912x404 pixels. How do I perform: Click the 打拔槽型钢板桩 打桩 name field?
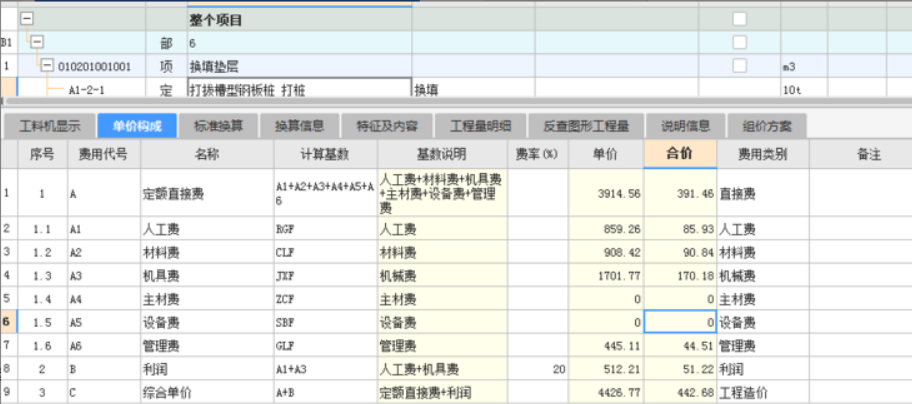tap(298, 89)
